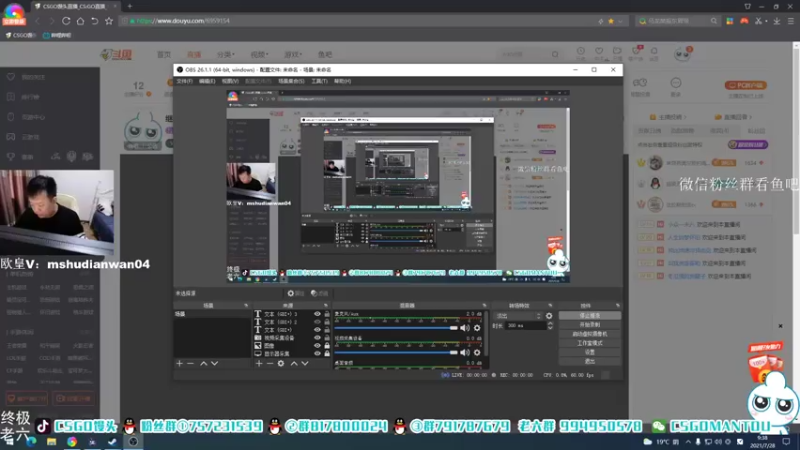
Task: Expand the 分类 dropdown in Douyu nav
Action: (x=225, y=54)
